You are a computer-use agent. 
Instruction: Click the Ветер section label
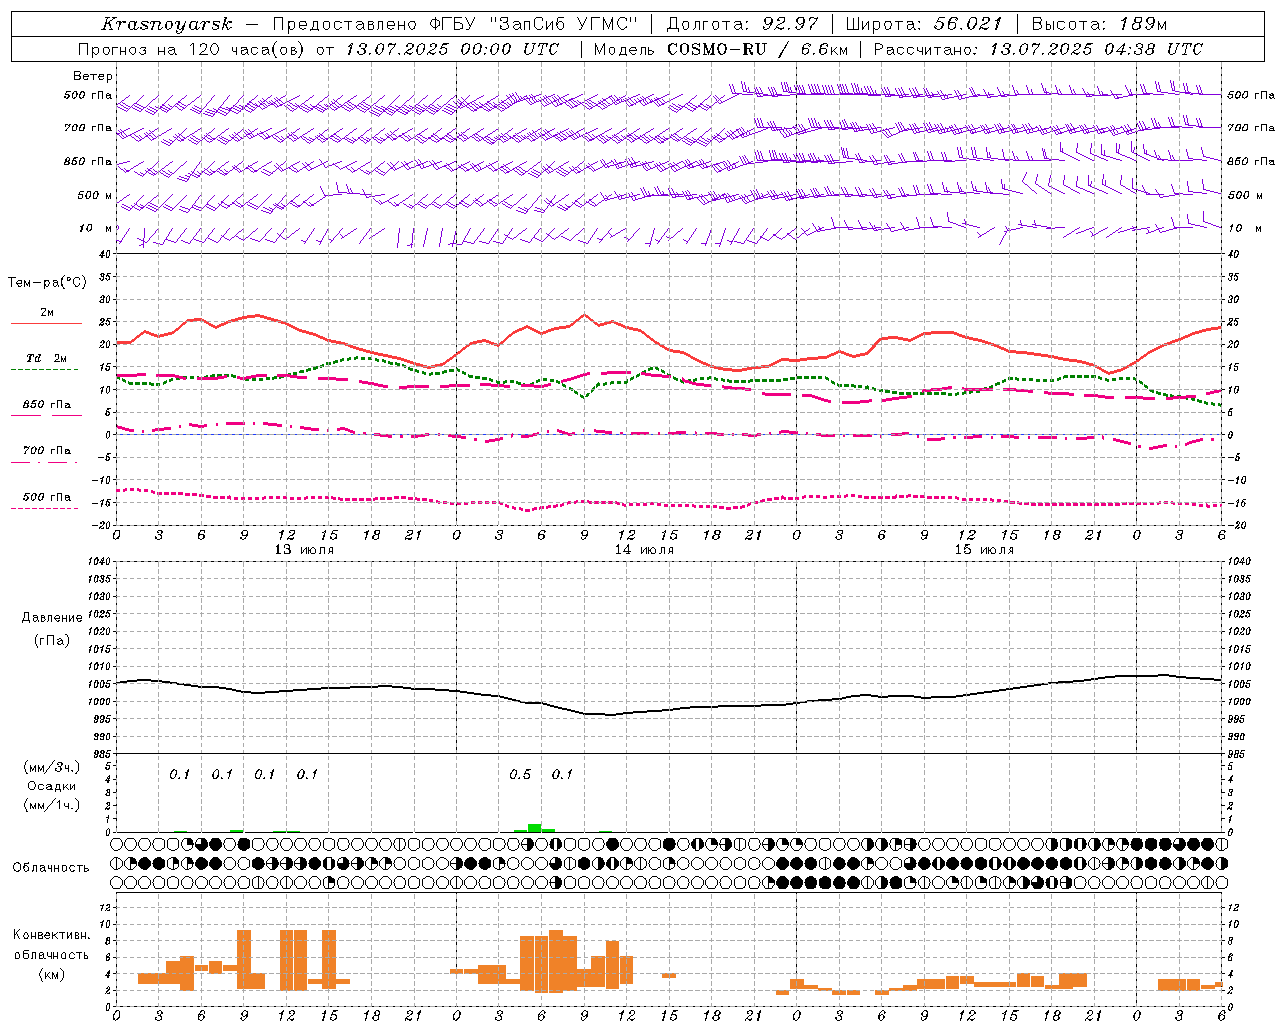(x=93, y=76)
